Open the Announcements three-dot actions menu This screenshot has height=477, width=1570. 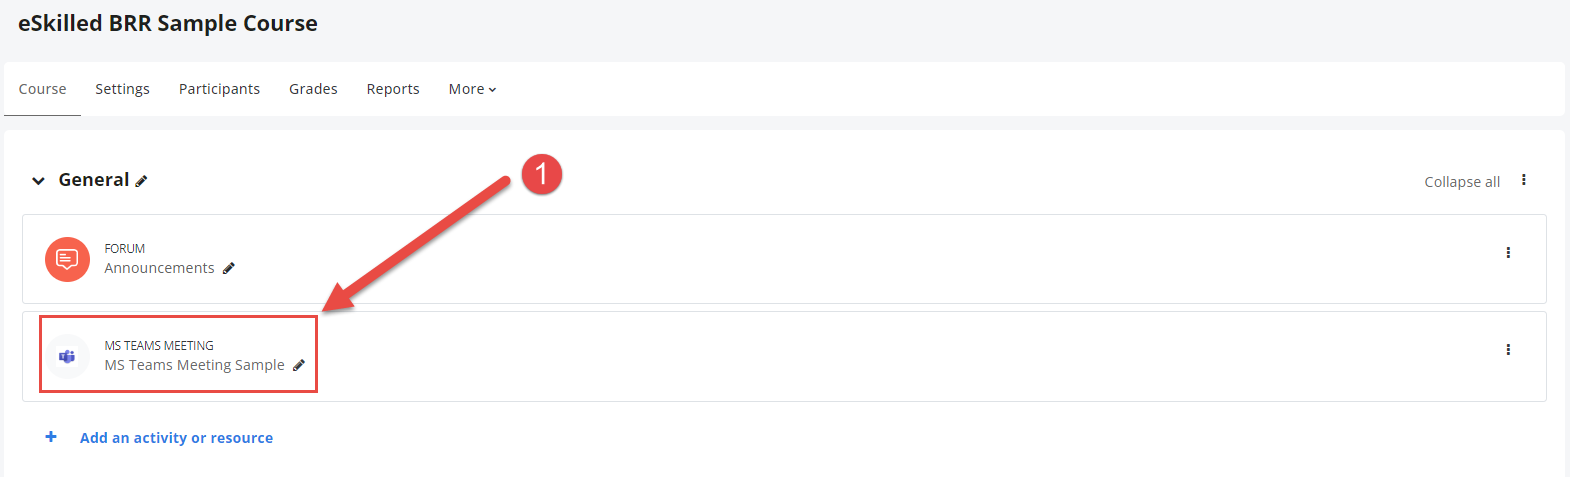click(1508, 253)
